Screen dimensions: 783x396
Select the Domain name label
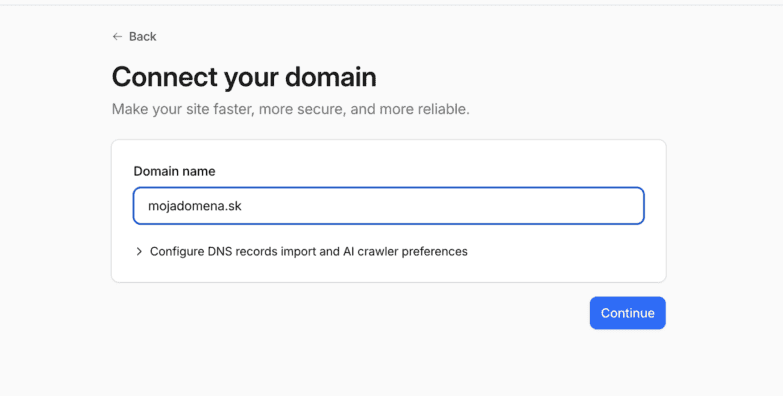point(174,171)
